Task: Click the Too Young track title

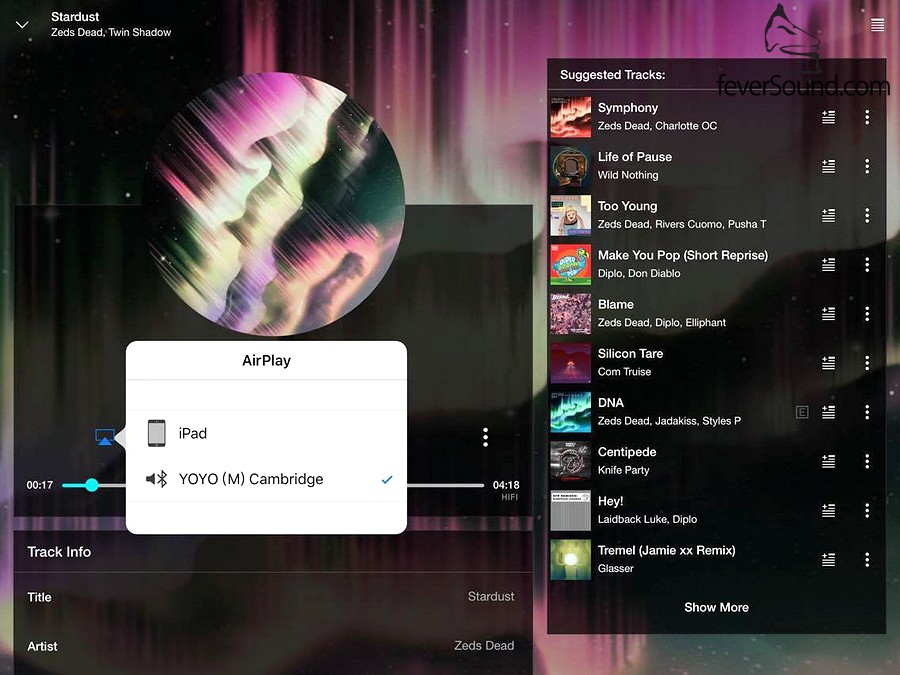Action: [627, 206]
